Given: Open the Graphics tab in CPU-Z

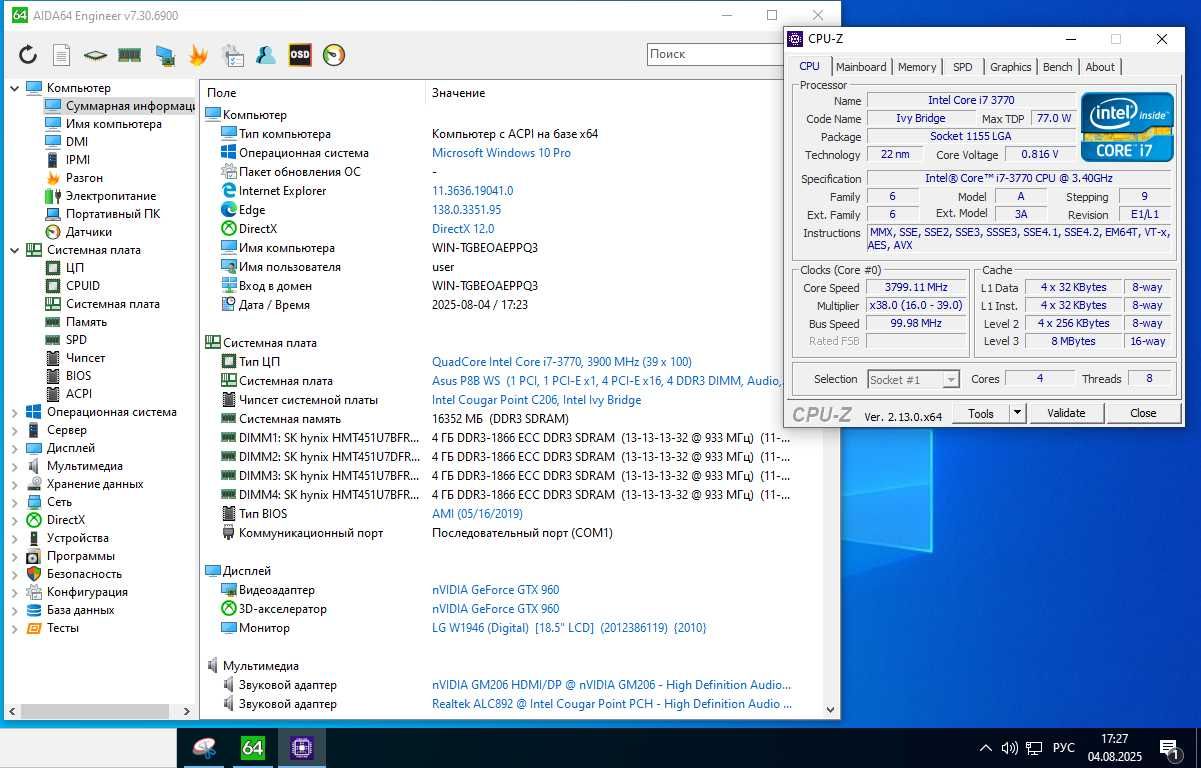Looking at the screenshot, I should 1010,67.
